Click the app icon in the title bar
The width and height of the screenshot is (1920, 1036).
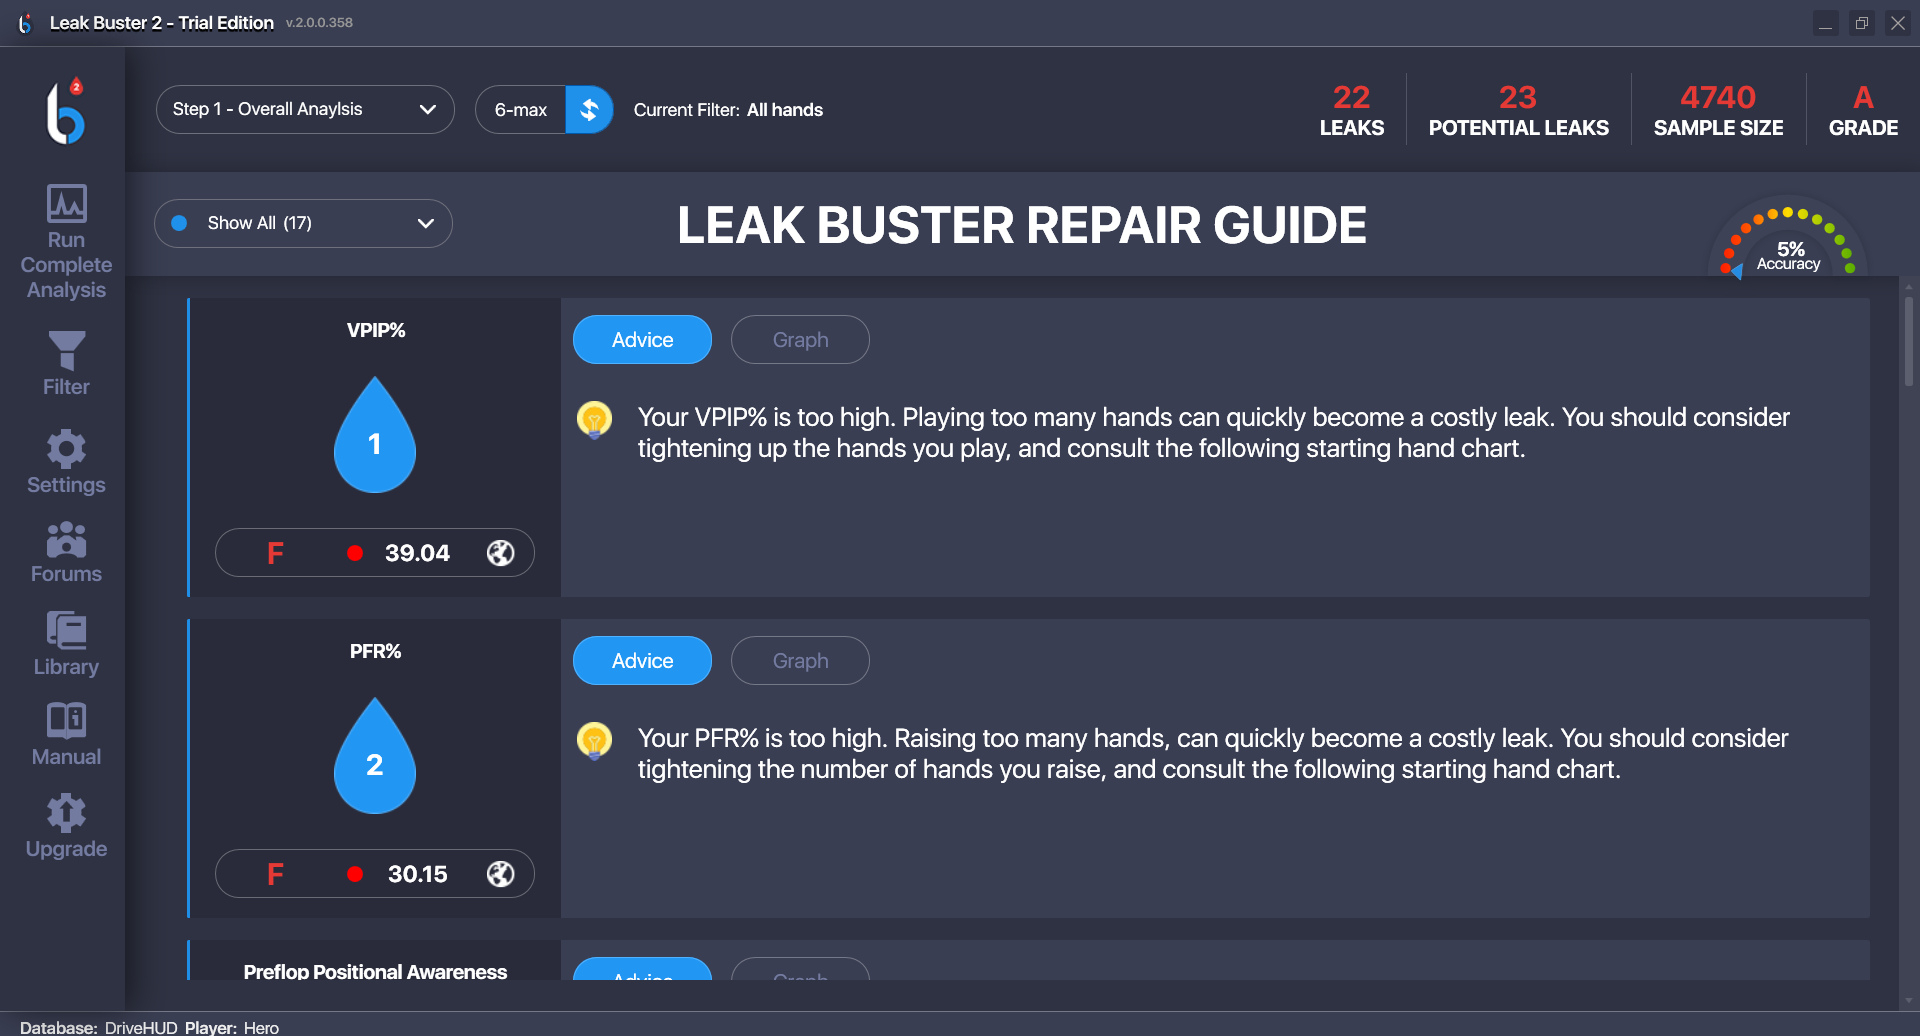(25, 23)
